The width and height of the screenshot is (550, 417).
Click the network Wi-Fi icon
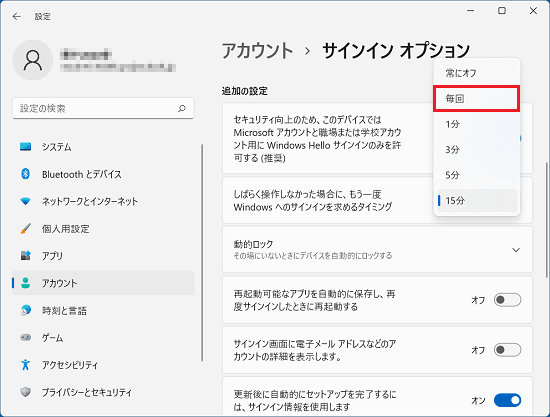(x=25, y=201)
